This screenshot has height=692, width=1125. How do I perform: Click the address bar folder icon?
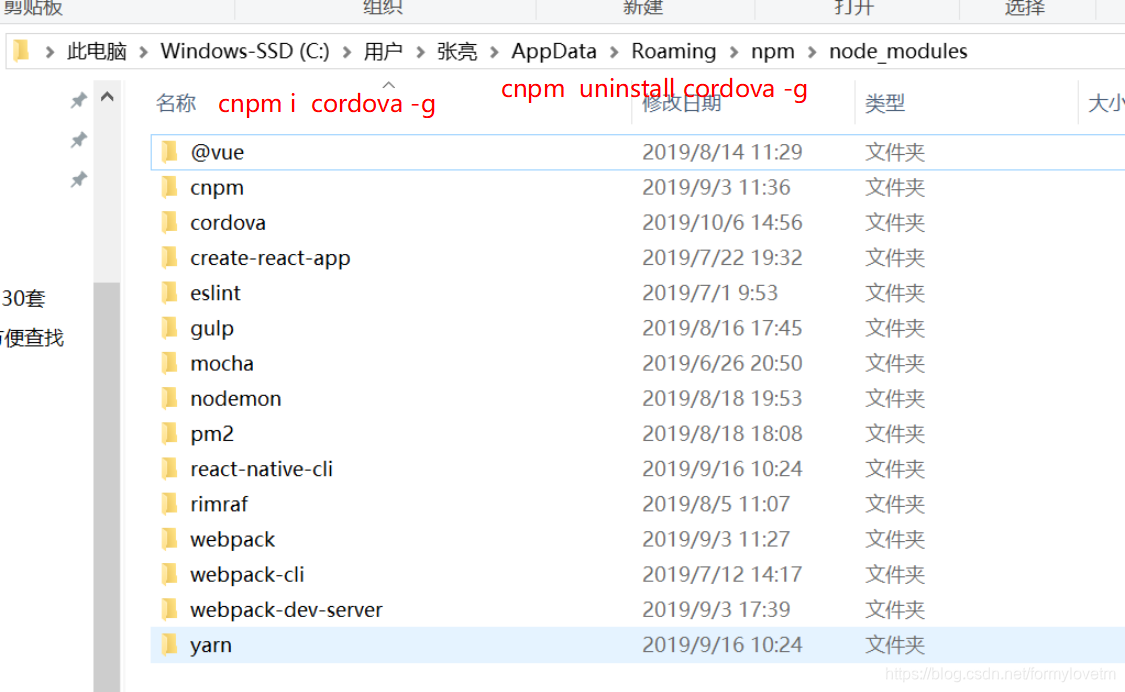(22, 51)
